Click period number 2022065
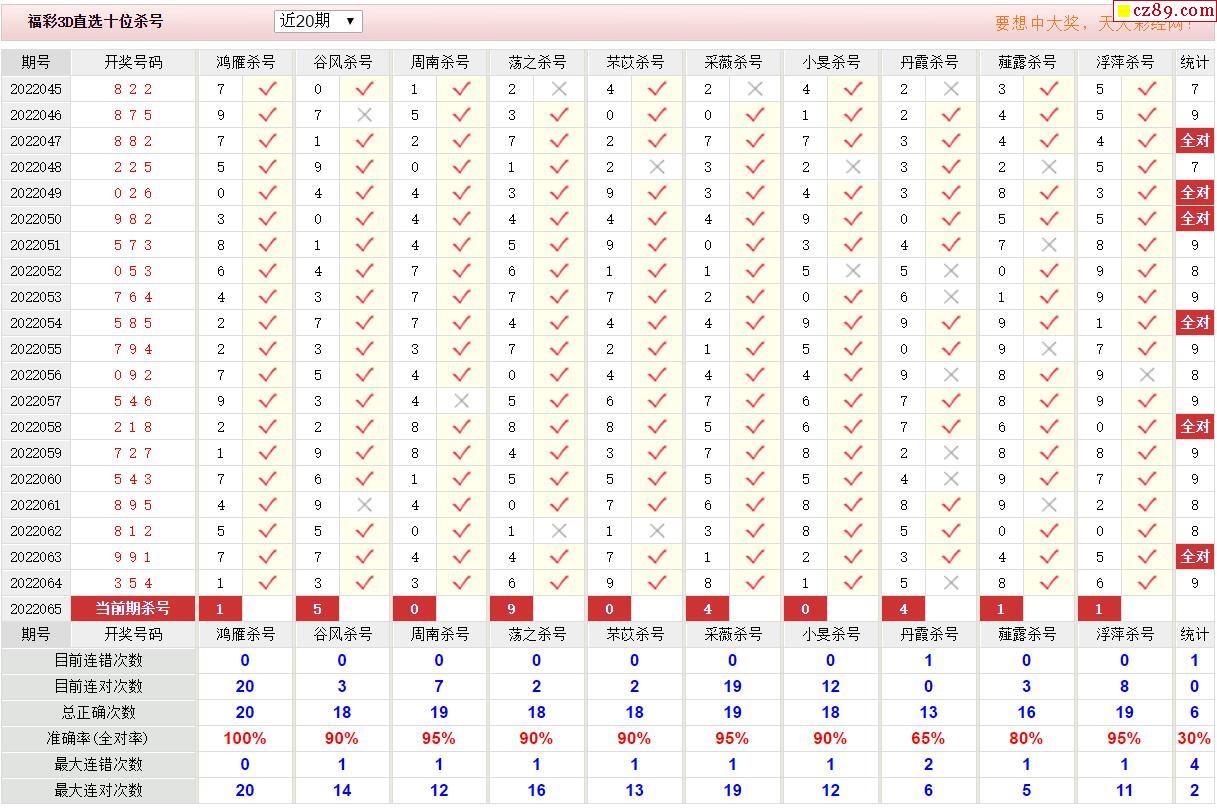Screen dimensions: 1217x808 coord(36,609)
